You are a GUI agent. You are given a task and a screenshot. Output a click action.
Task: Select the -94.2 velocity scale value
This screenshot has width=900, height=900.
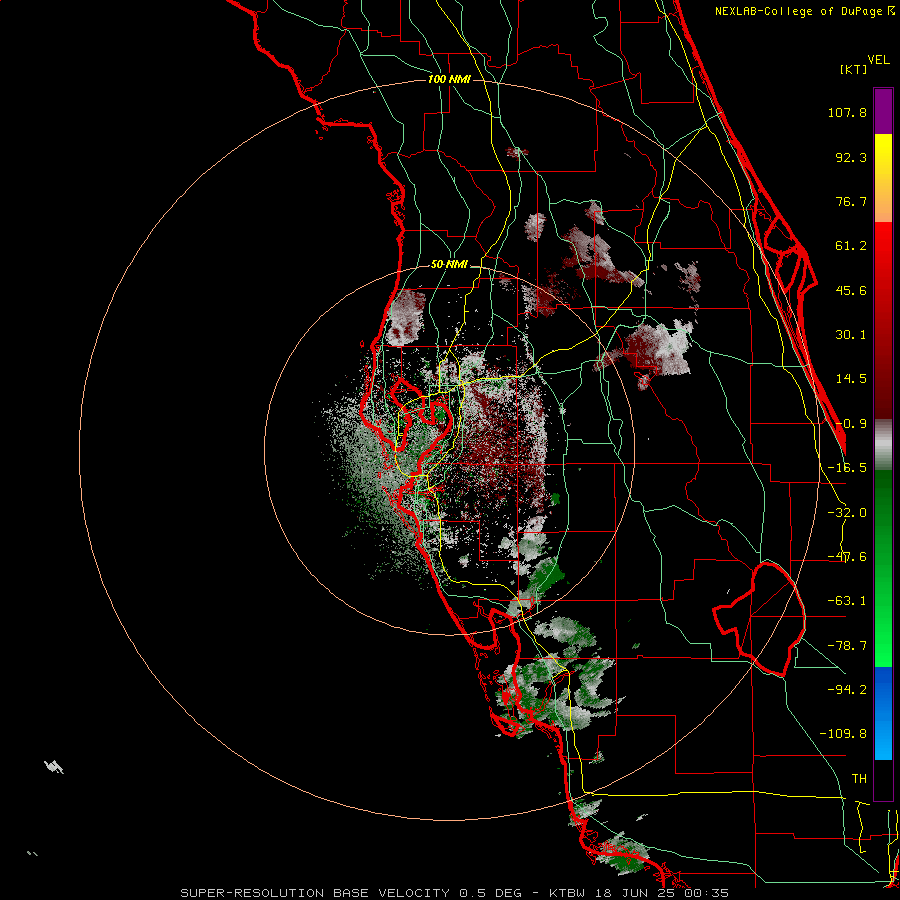pyautogui.click(x=847, y=689)
